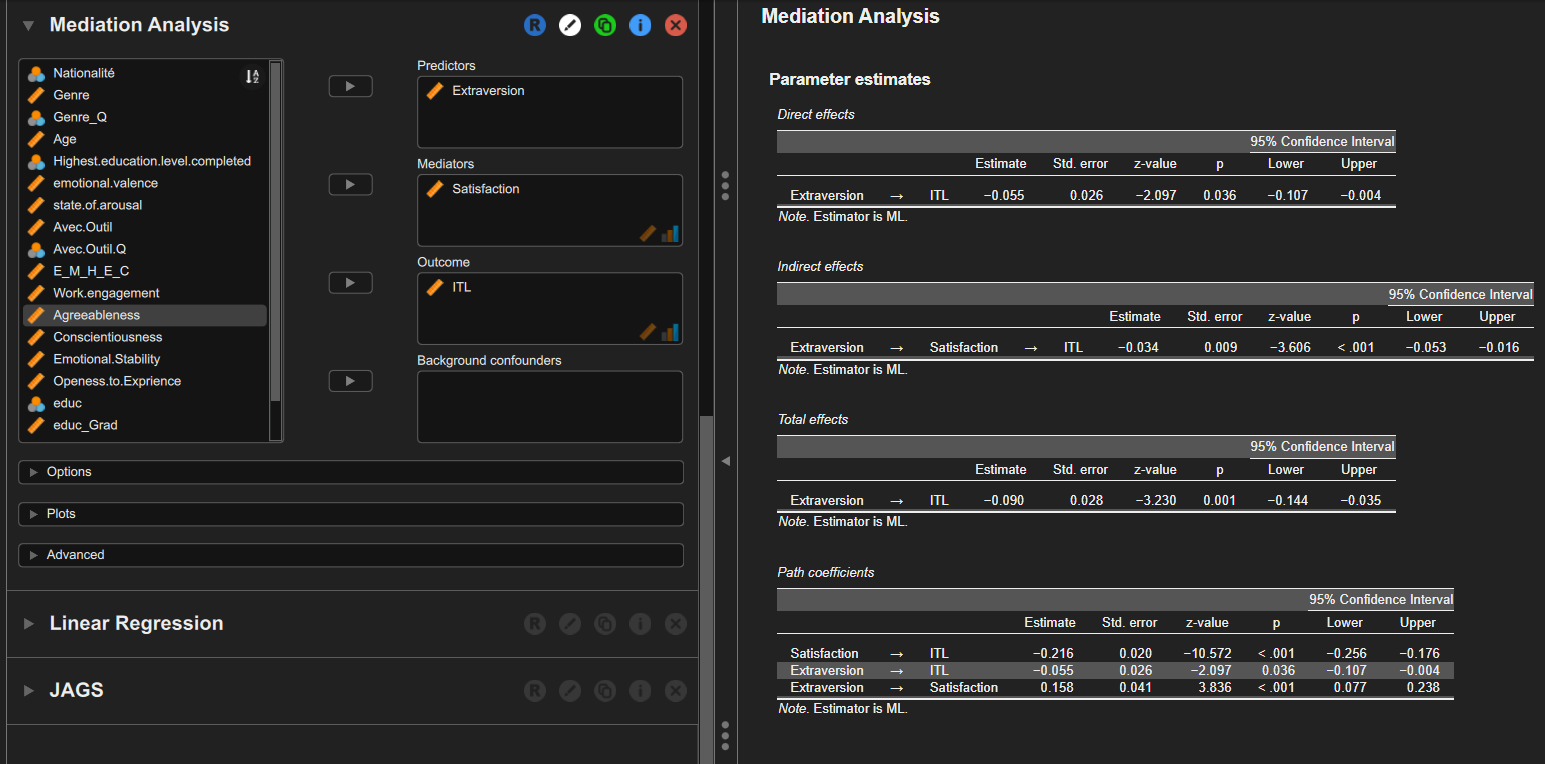Collapse the Mediation Analysis panel triangle
Image resolution: width=1545 pixels, height=764 pixels.
29,26
